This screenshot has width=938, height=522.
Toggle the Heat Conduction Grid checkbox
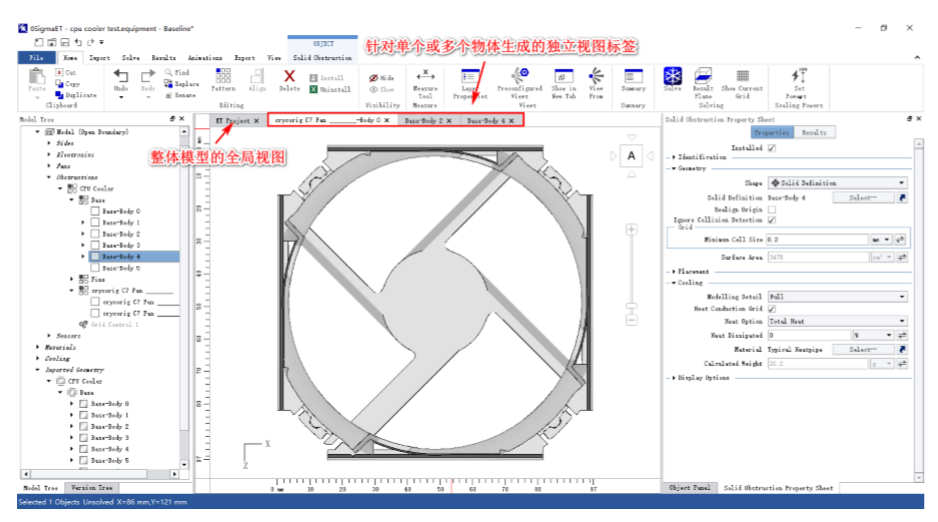pyautogui.click(x=771, y=309)
